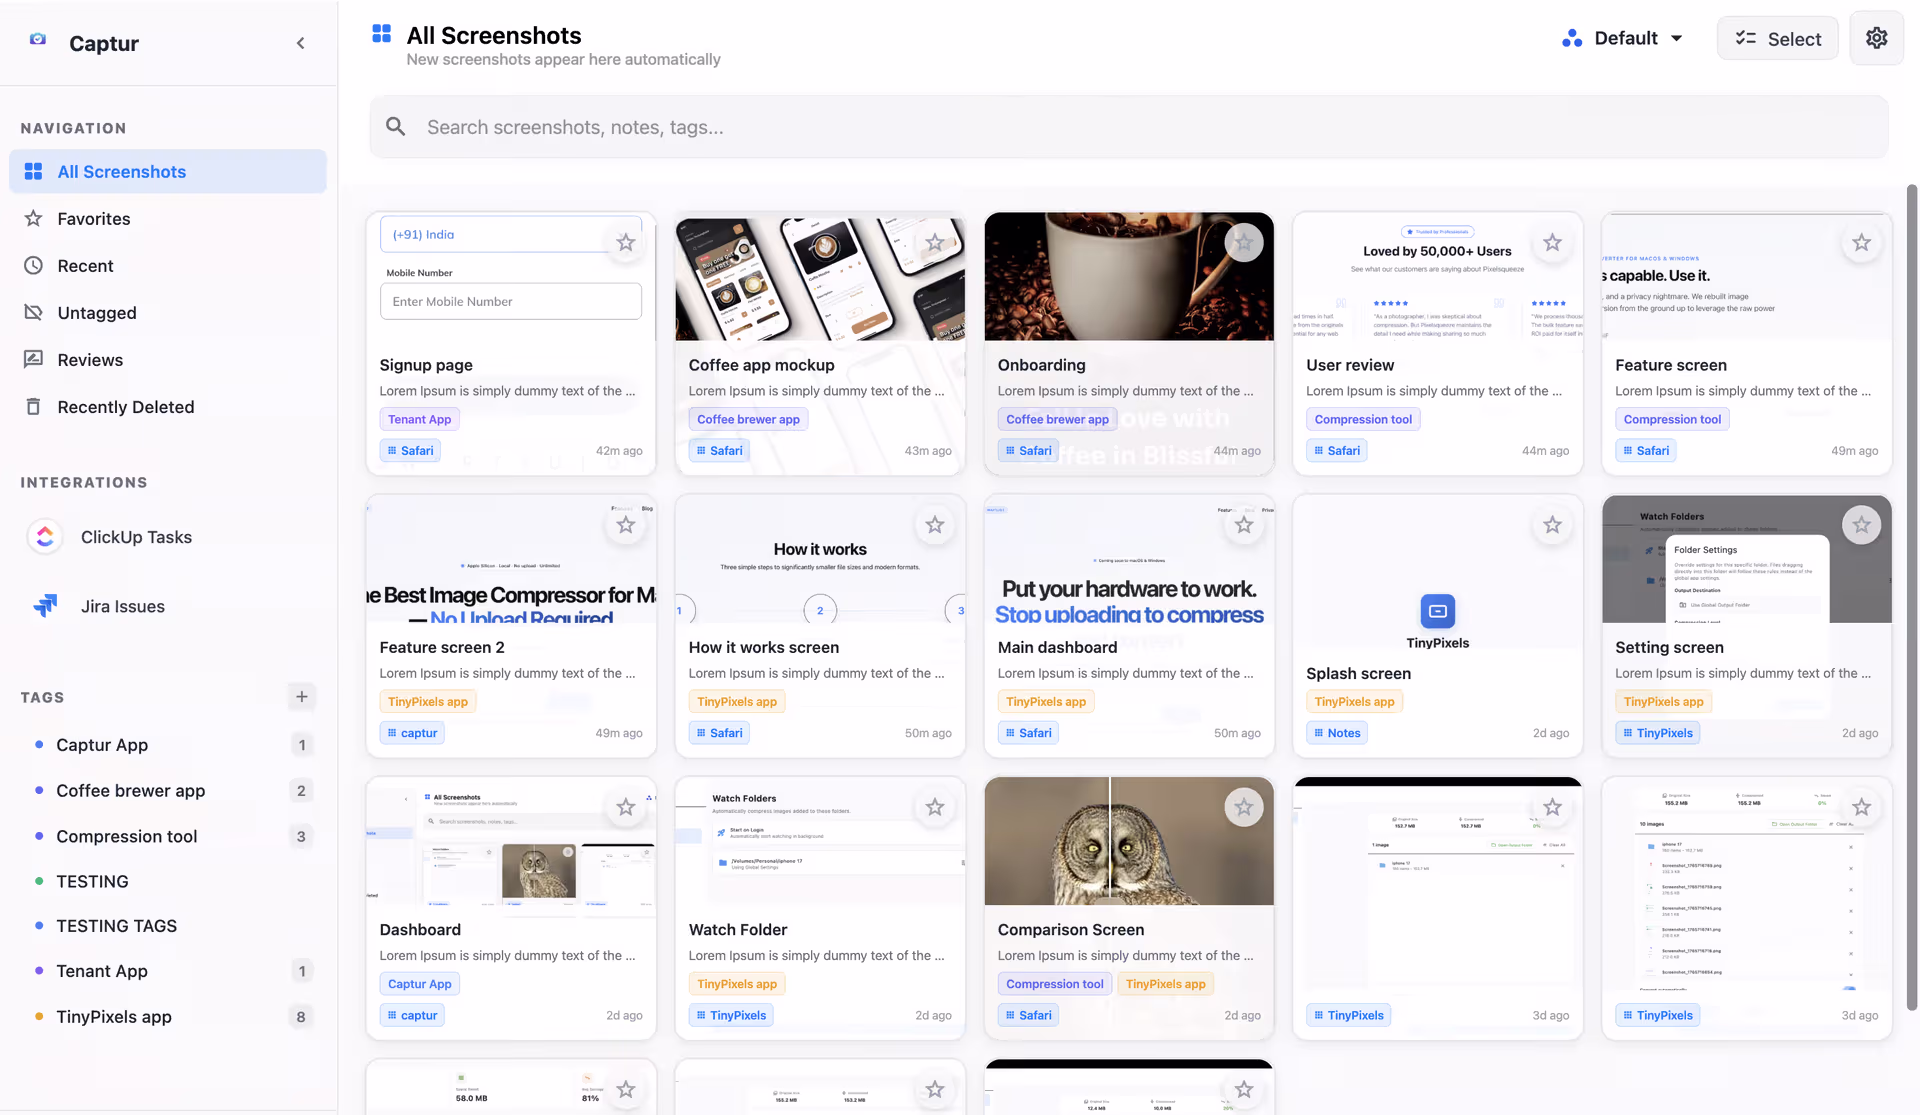
Task: Click the search magnifier icon
Action: pyautogui.click(x=396, y=127)
